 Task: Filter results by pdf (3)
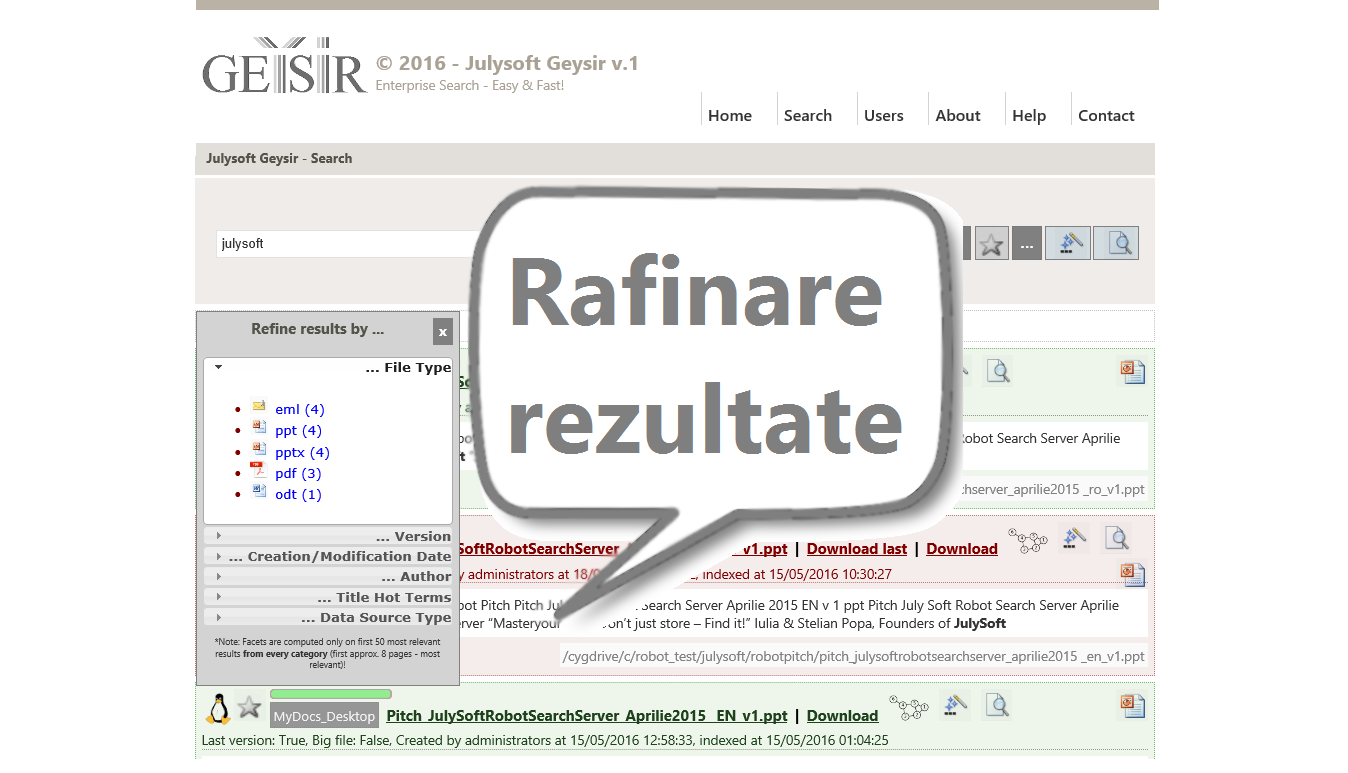pos(298,473)
